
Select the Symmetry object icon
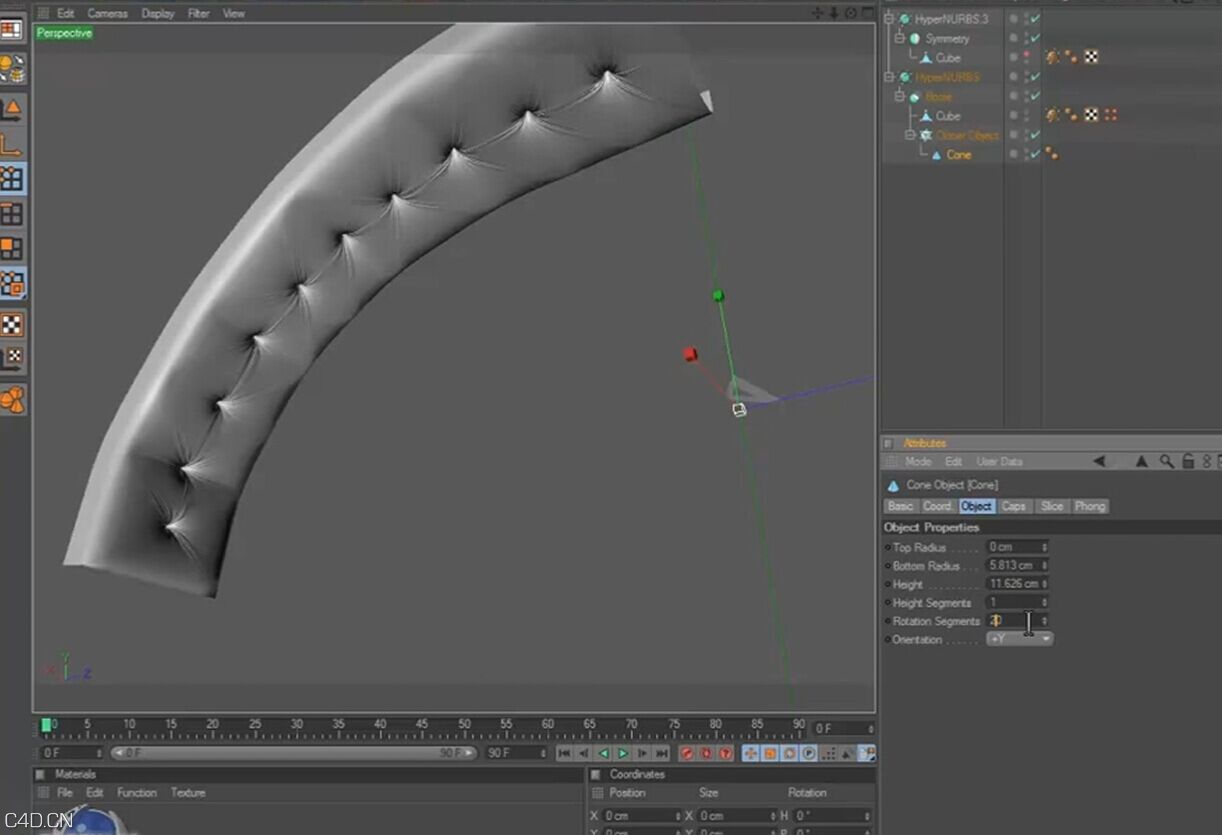tap(915, 38)
